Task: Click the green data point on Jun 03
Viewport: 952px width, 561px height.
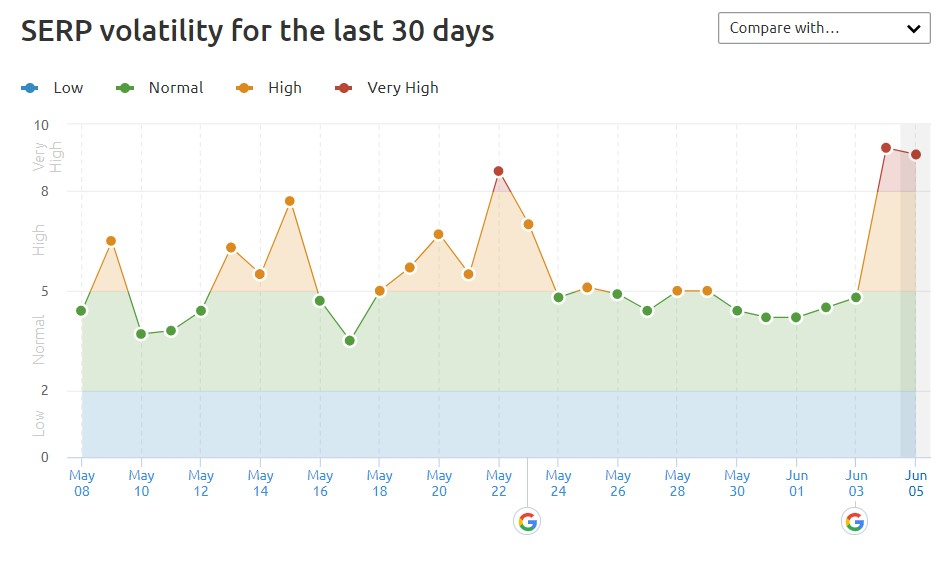Action: (856, 297)
